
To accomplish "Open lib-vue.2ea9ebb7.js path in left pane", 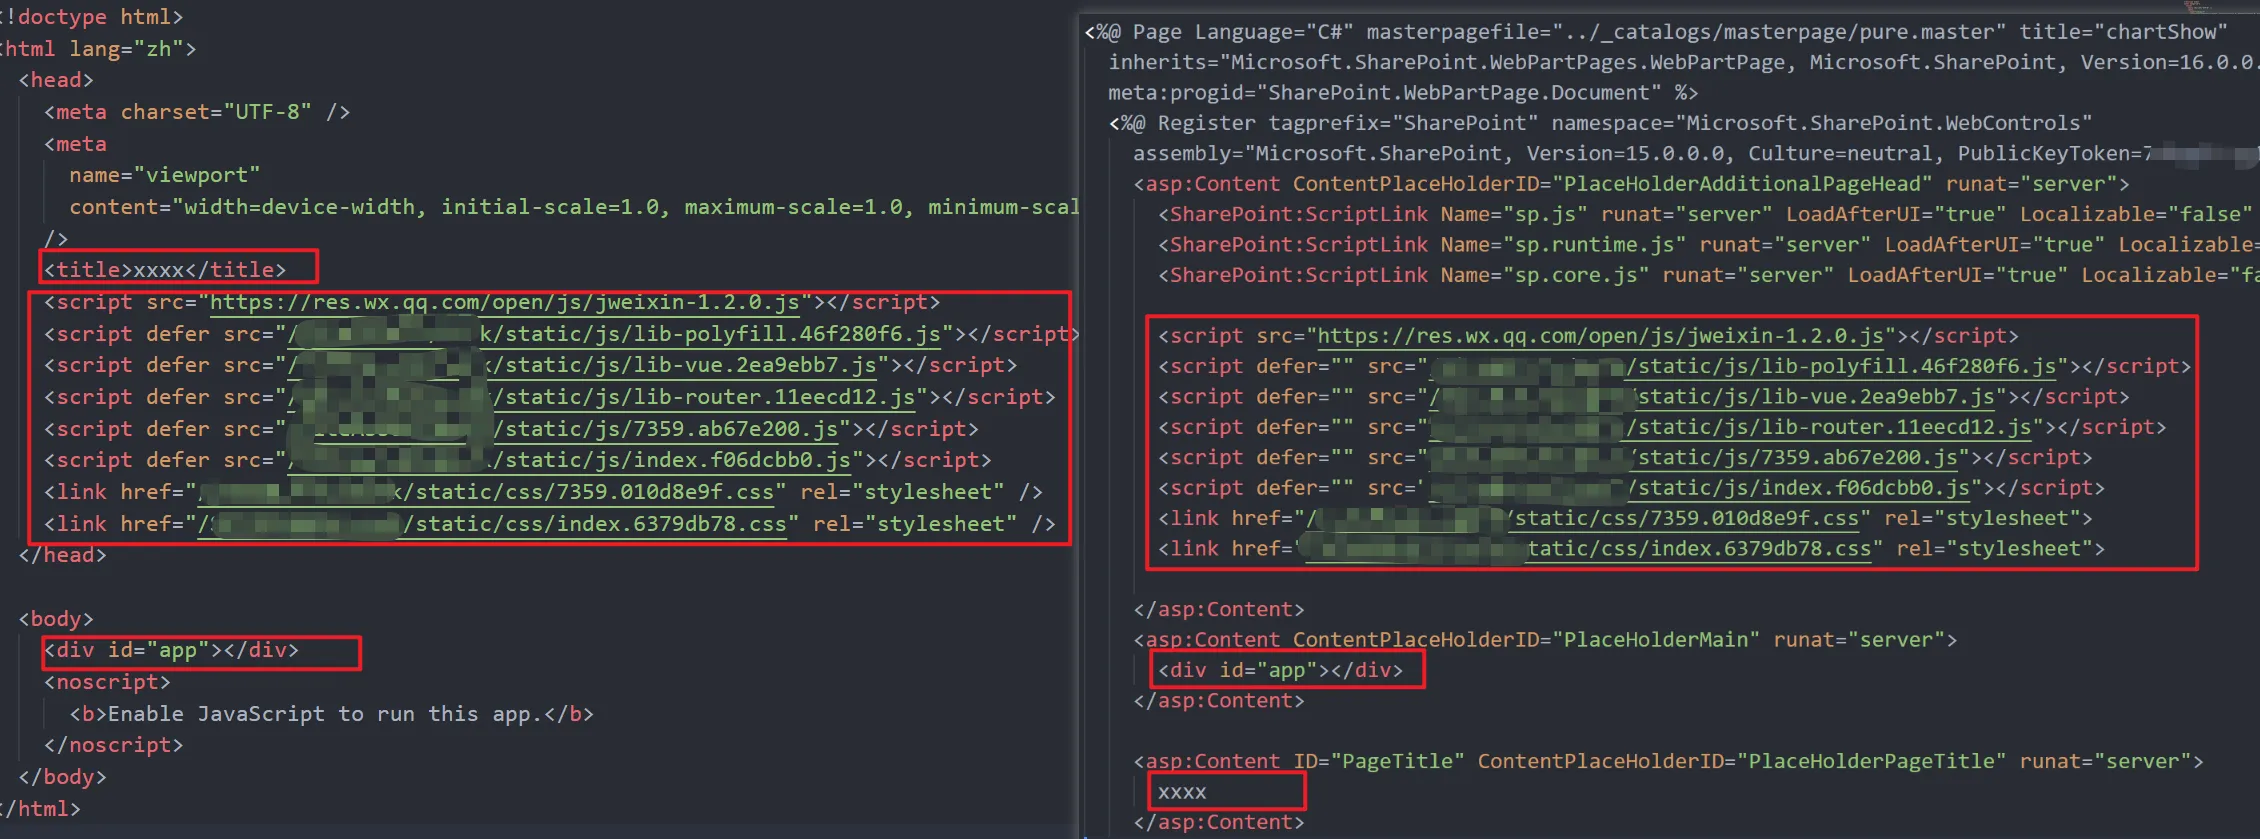I will (x=582, y=365).
